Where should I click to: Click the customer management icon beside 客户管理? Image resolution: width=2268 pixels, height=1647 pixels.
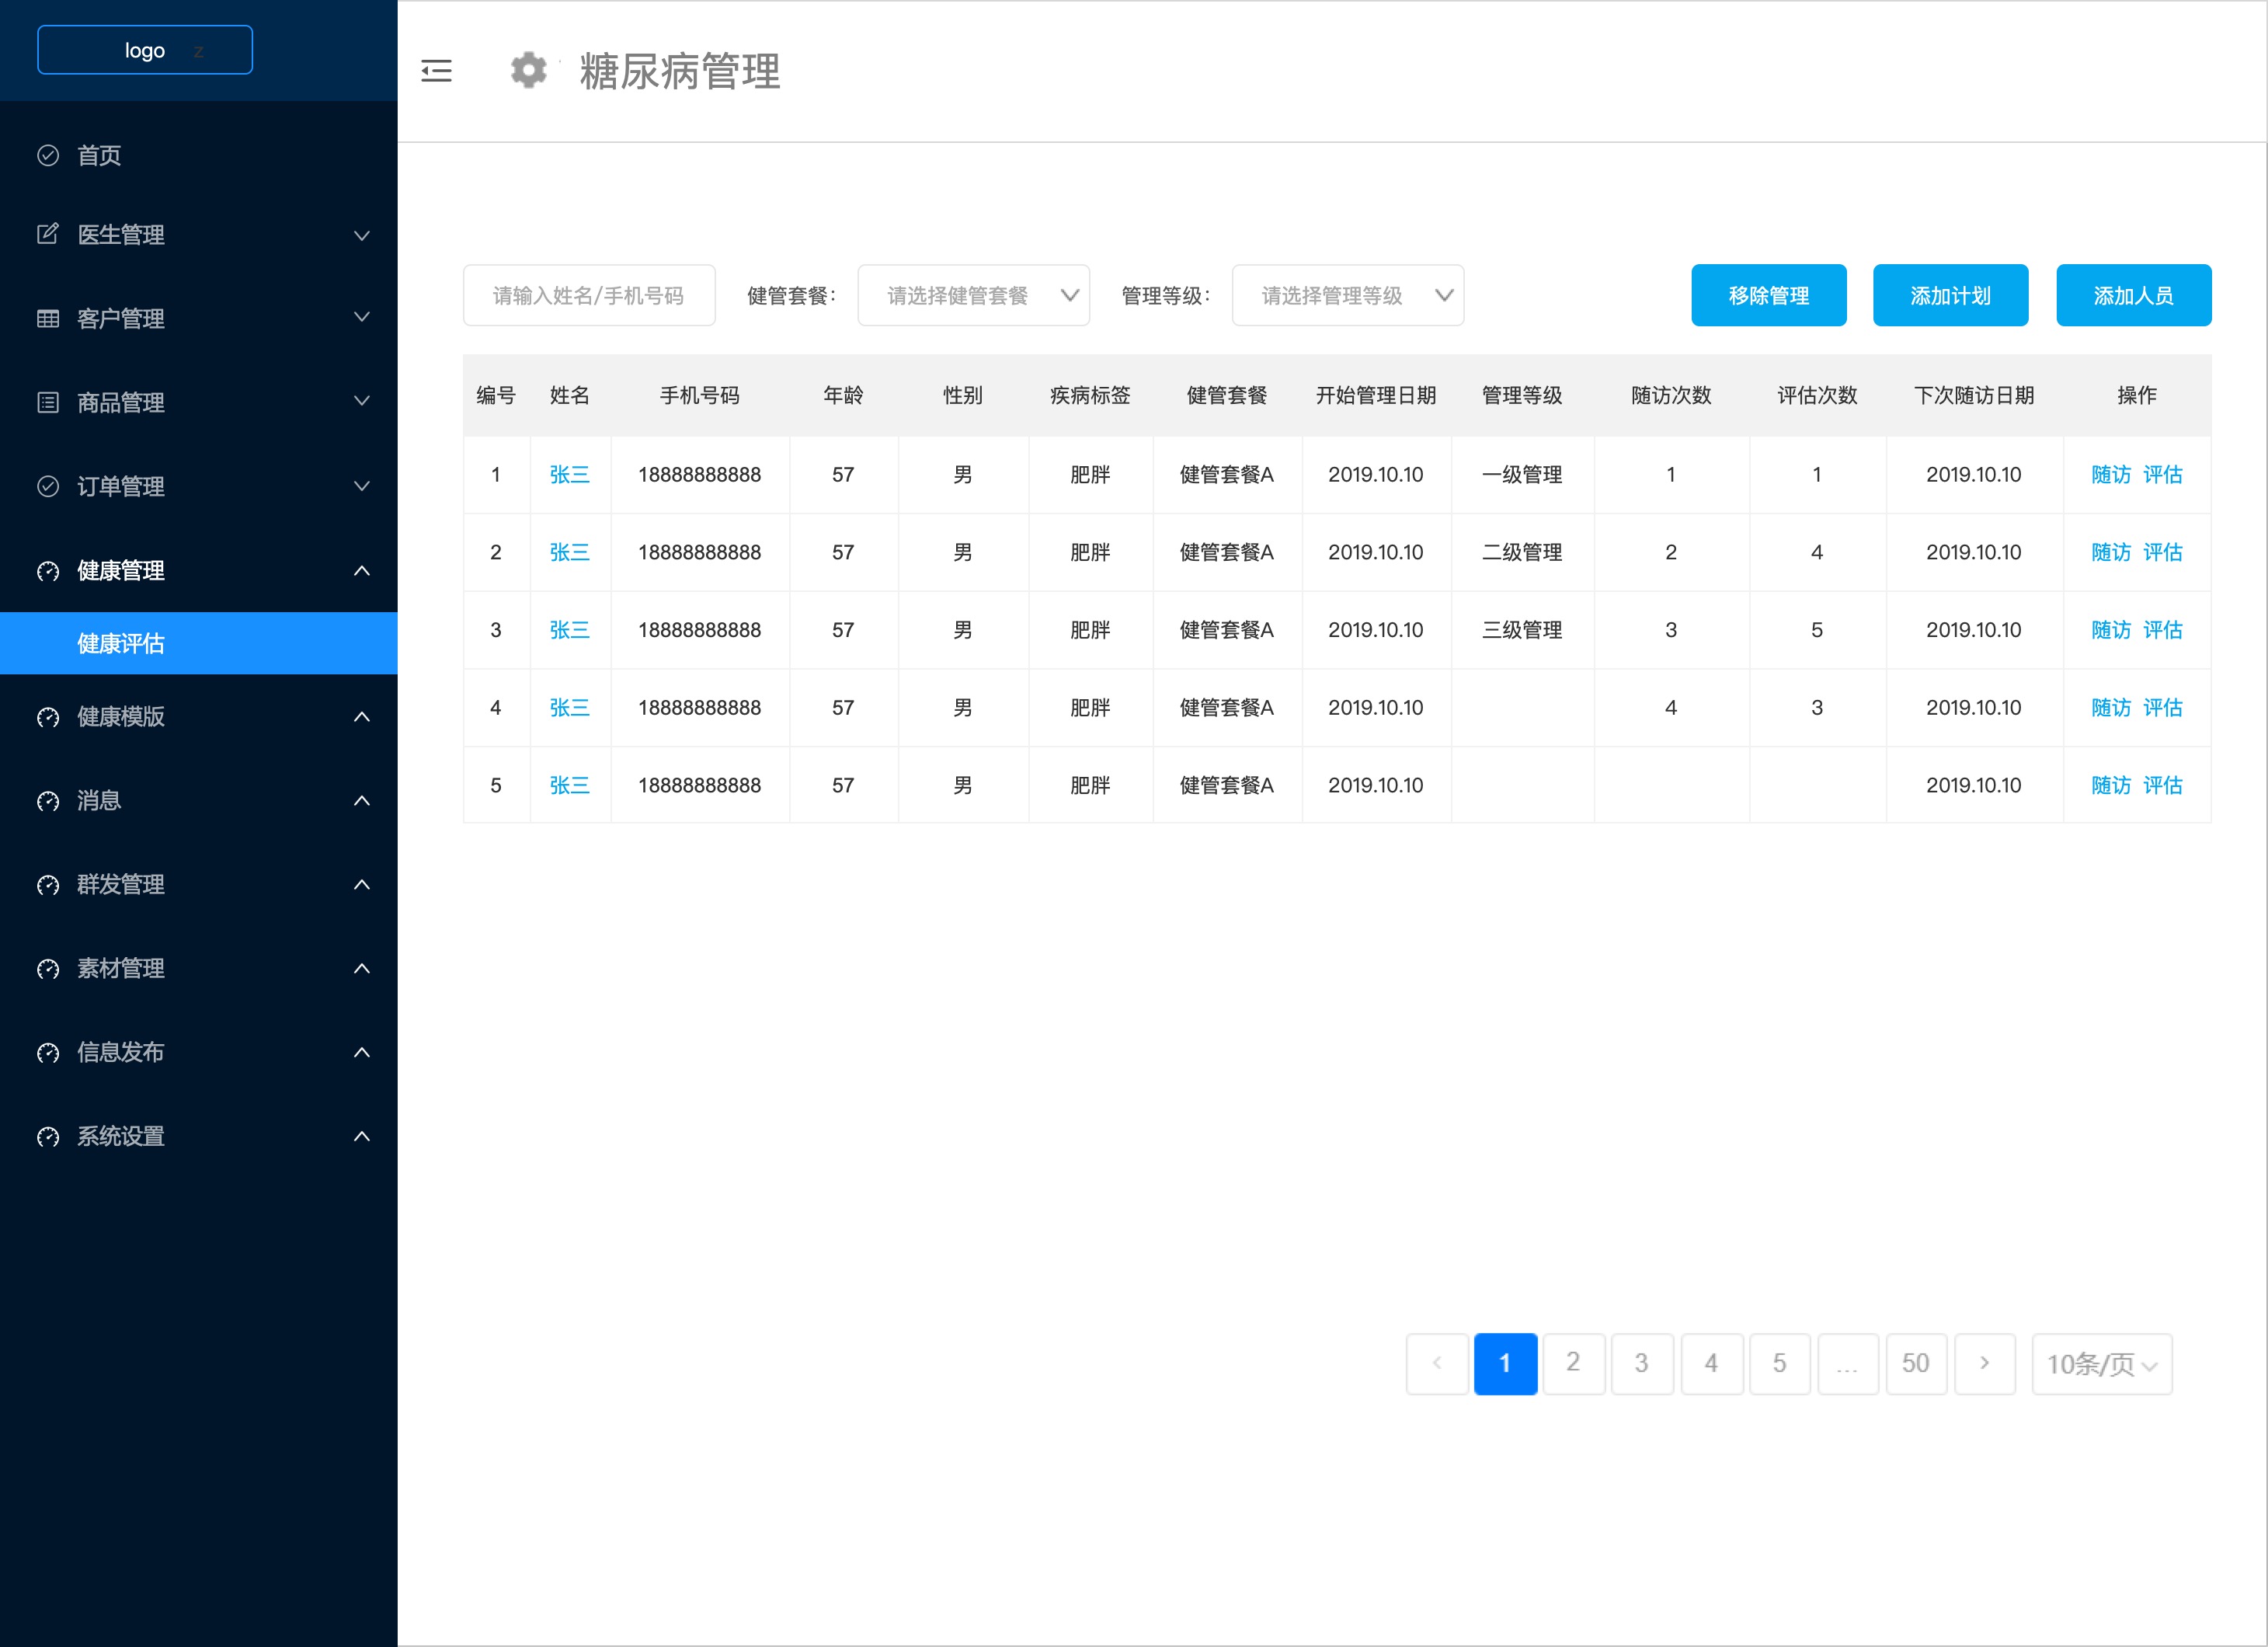click(x=48, y=318)
